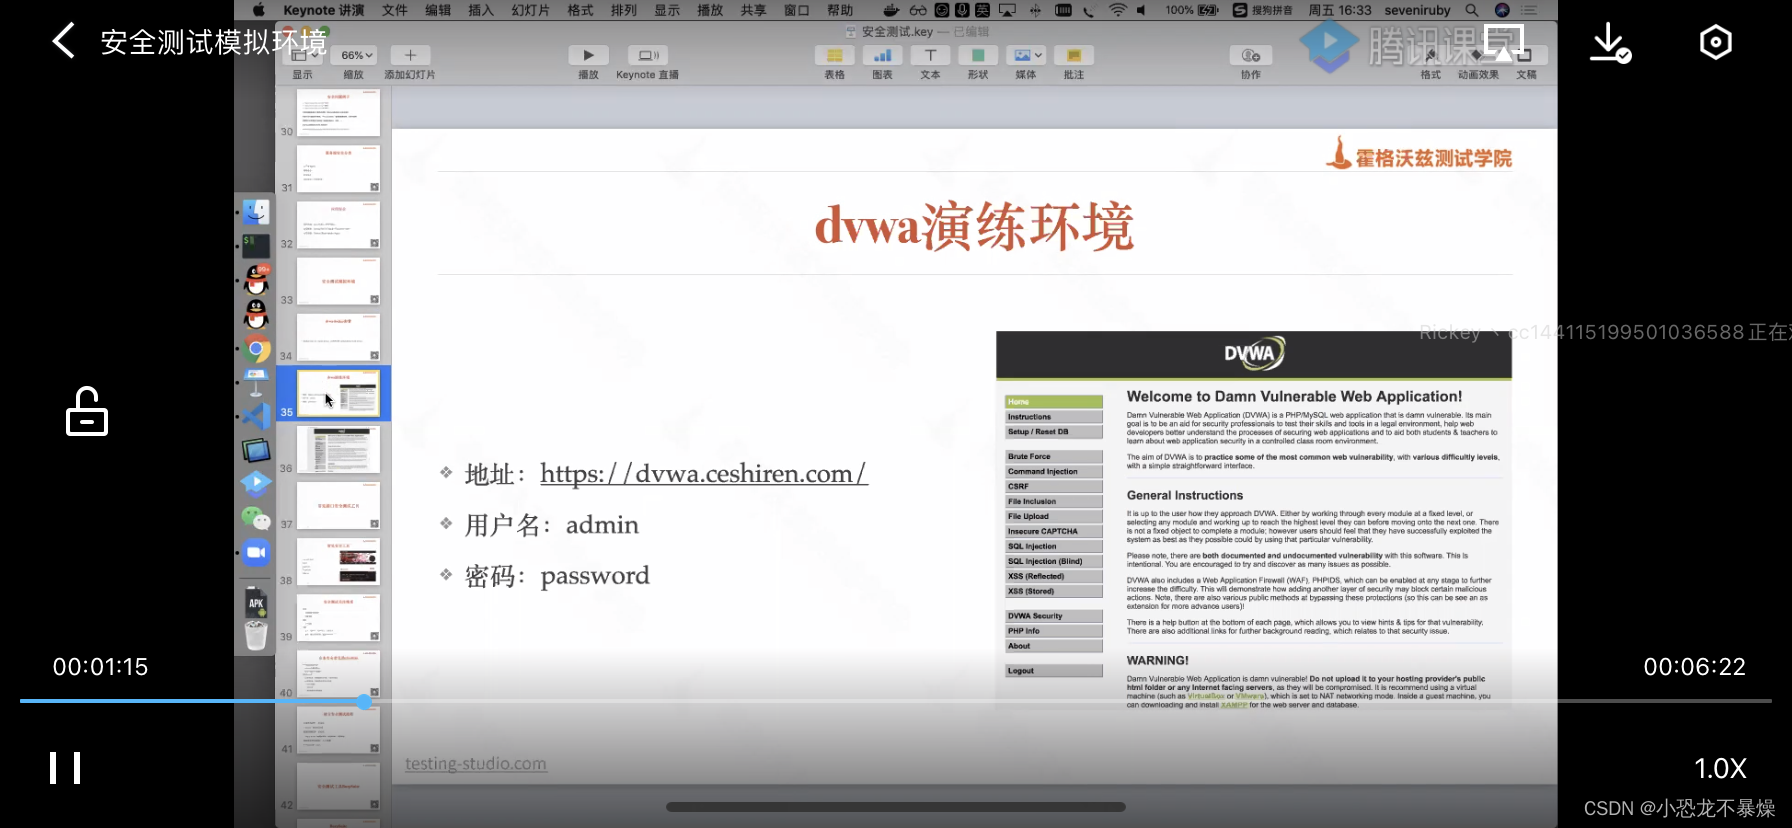This screenshot has width=1792, height=828.
Task: Click the testing-studio.com footer link
Action: (x=476, y=764)
